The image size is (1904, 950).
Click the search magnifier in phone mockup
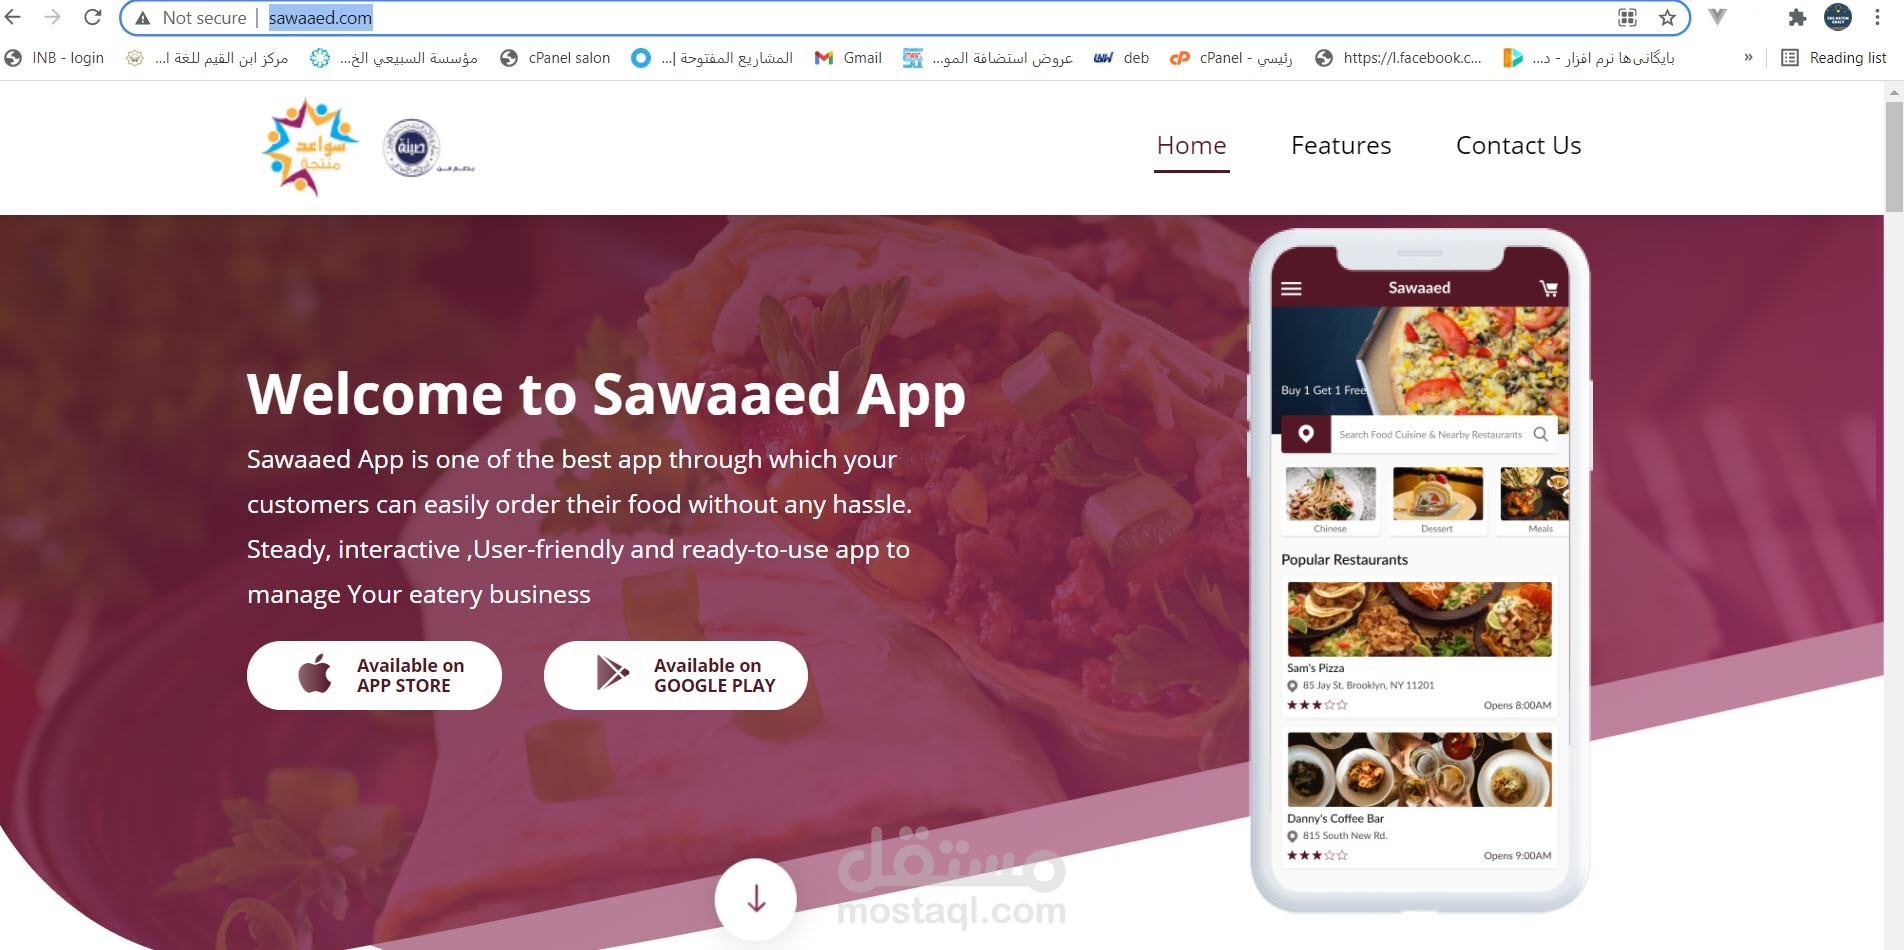(1540, 434)
